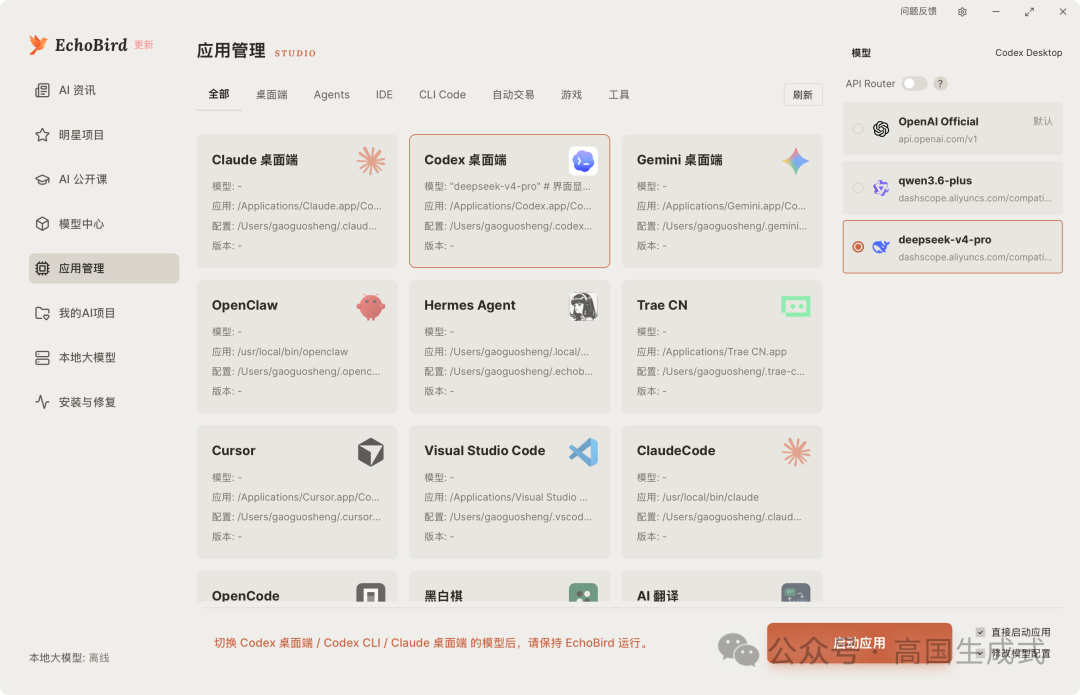Select the Claude 桌面端 card title
Image resolution: width=1080 pixels, height=695 pixels.
pyautogui.click(x=255, y=160)
